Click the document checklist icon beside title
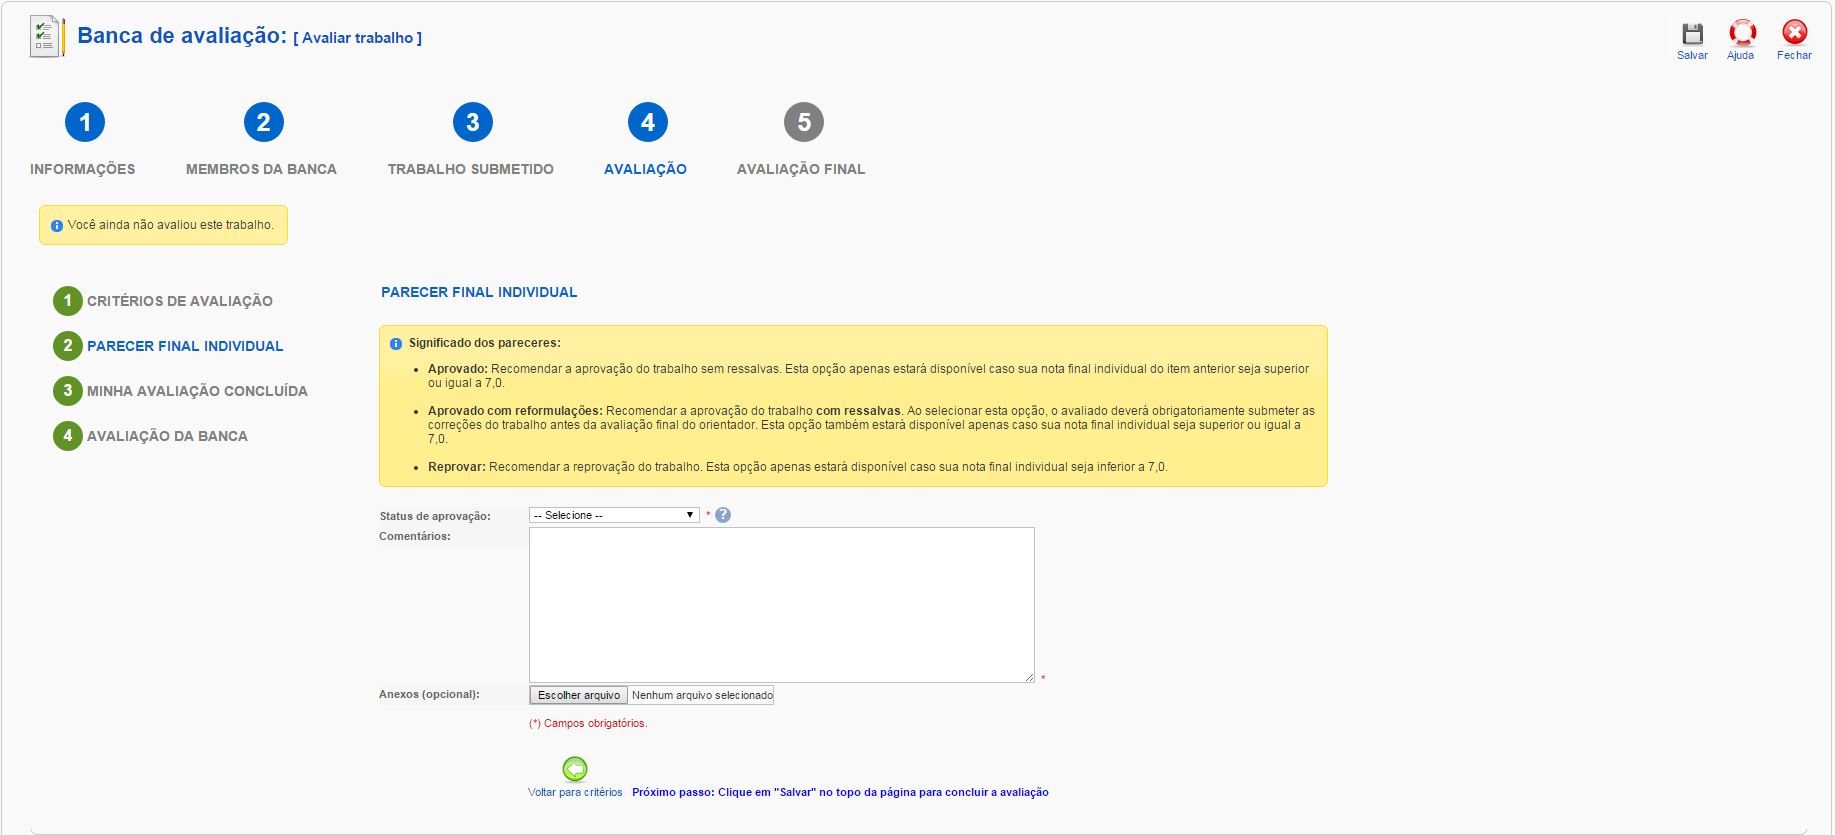The image size is (1836, 835). [x=46, y=36]
